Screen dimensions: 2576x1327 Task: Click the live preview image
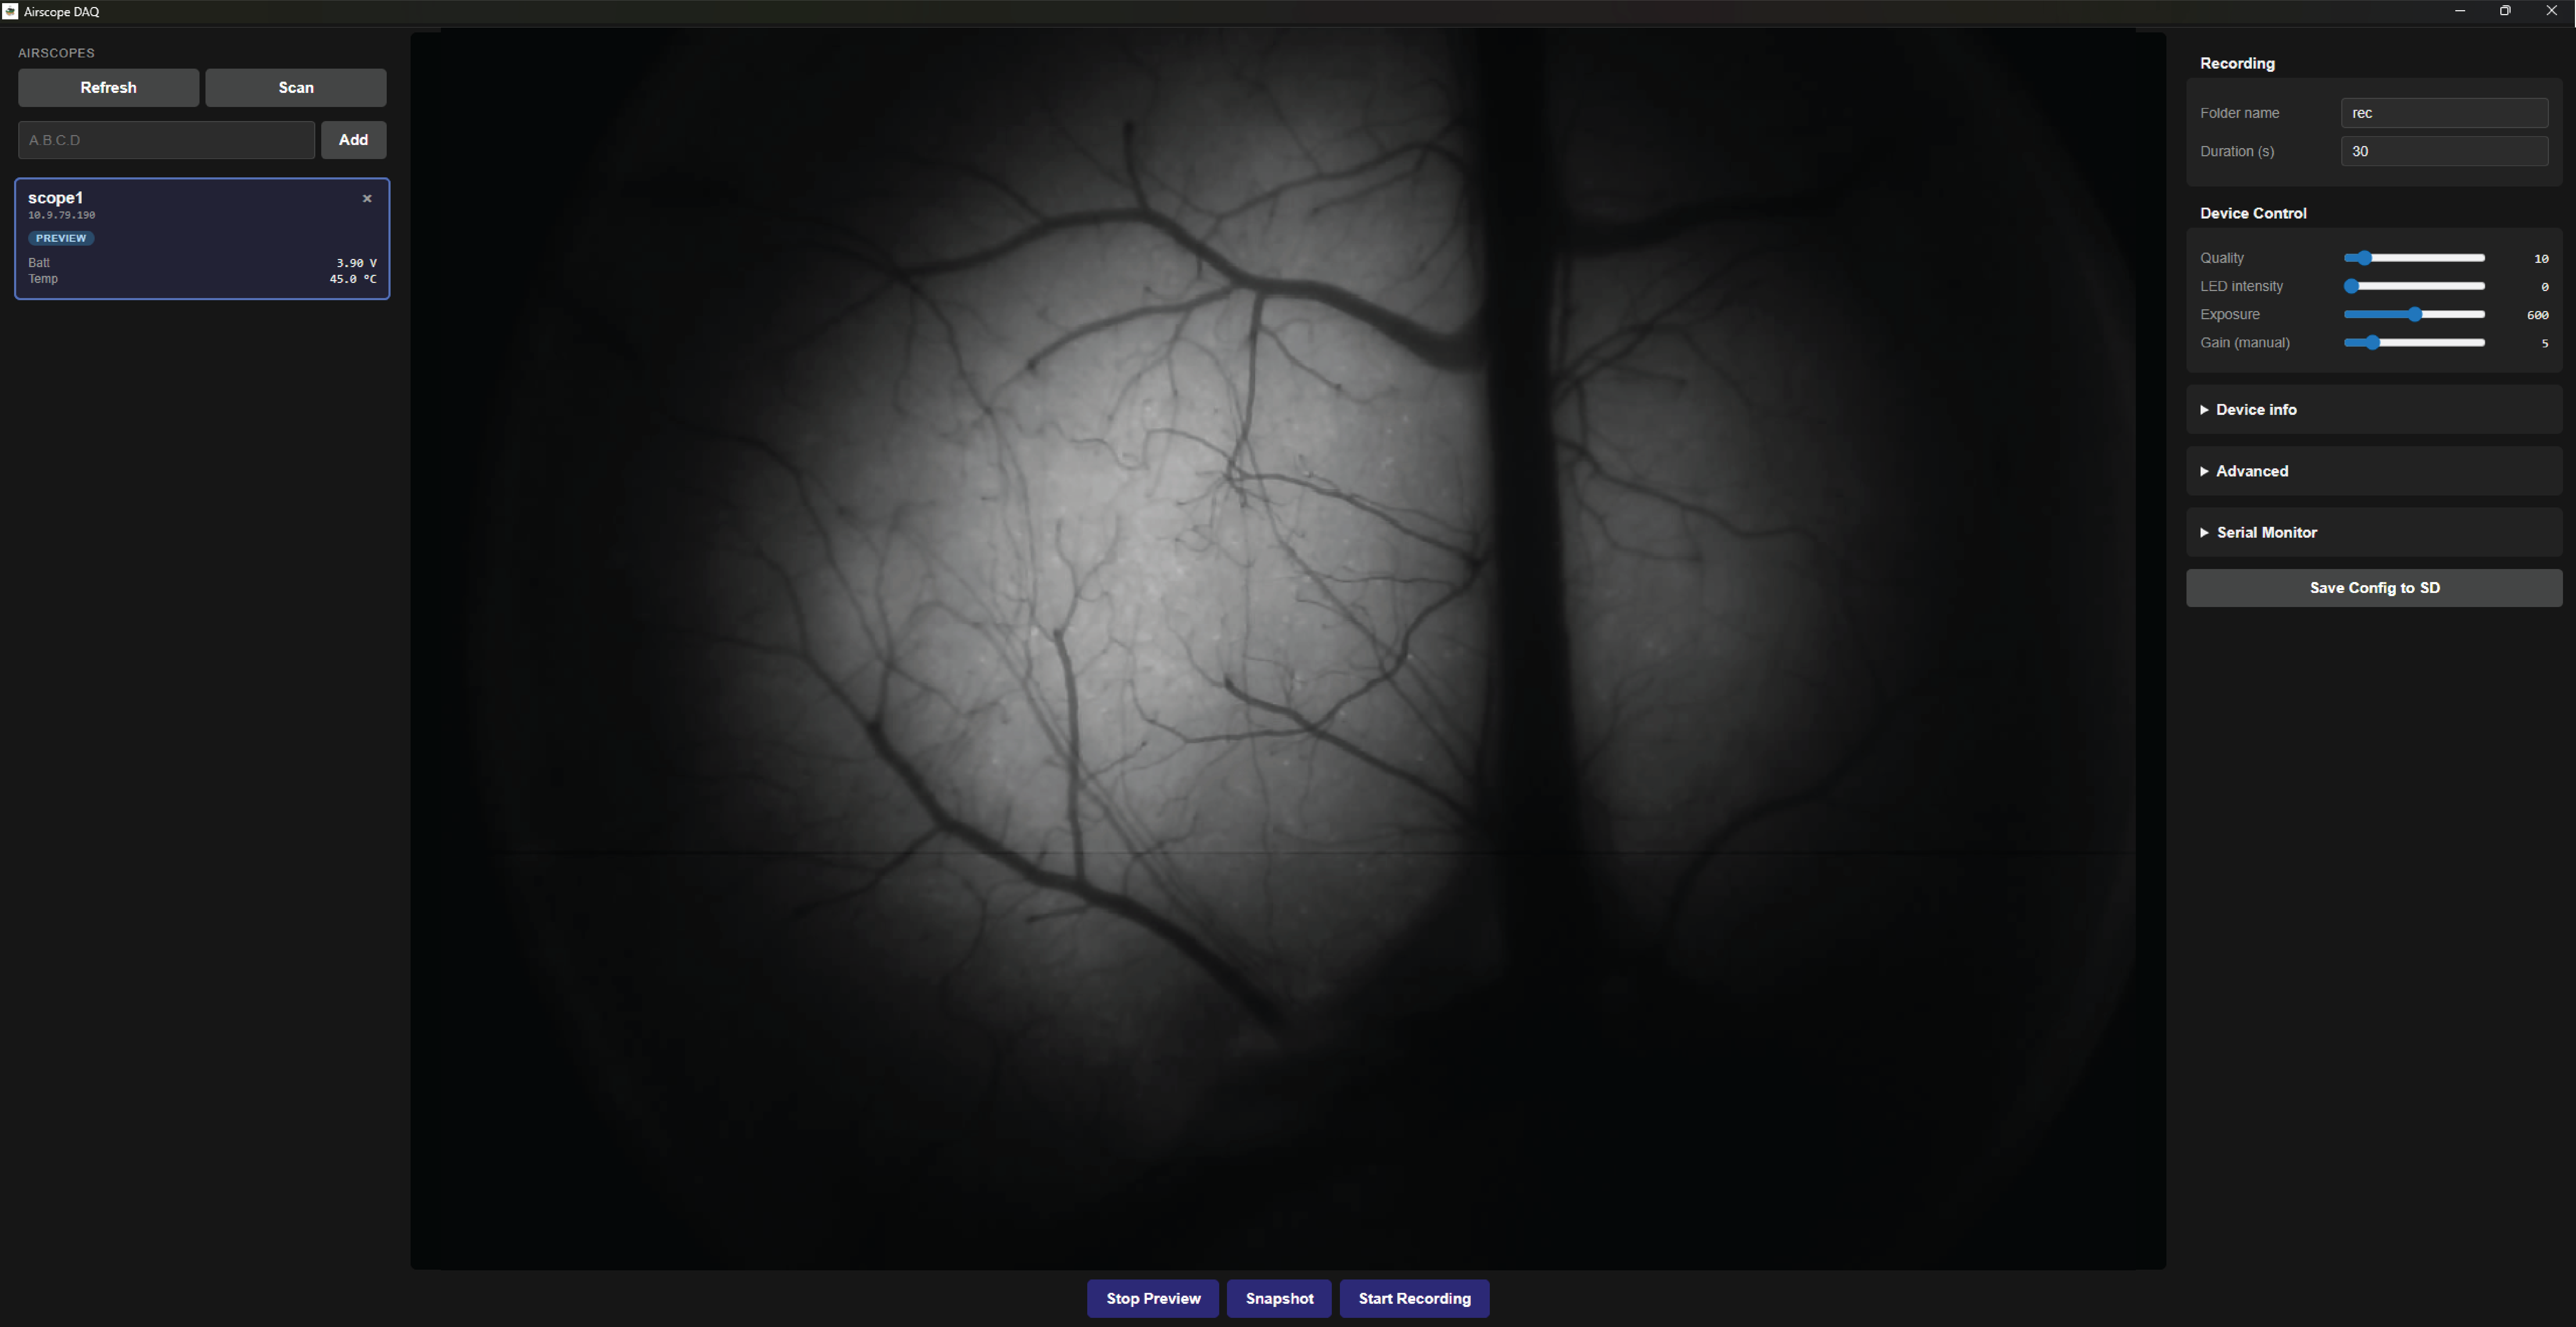tap(1288, 650)
